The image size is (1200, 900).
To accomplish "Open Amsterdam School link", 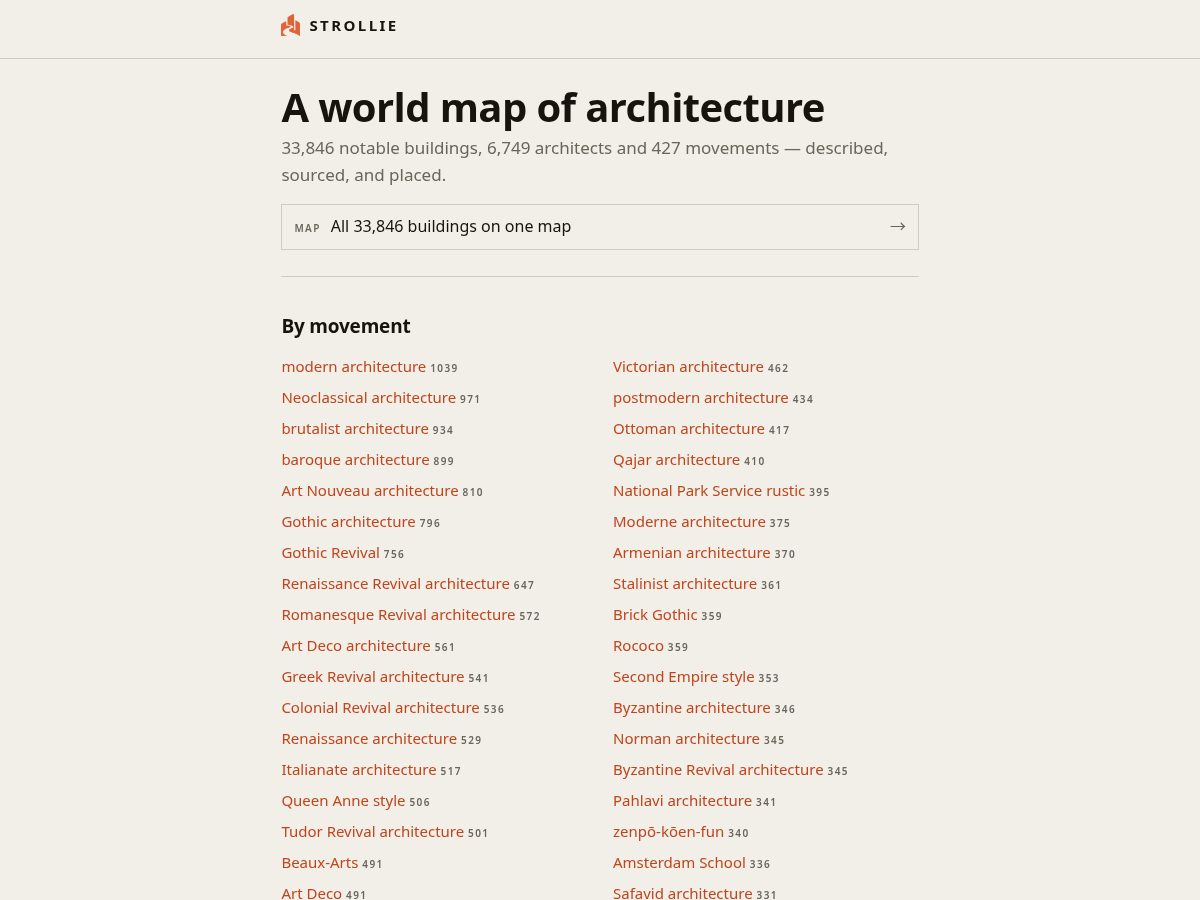I will [679, 863].
